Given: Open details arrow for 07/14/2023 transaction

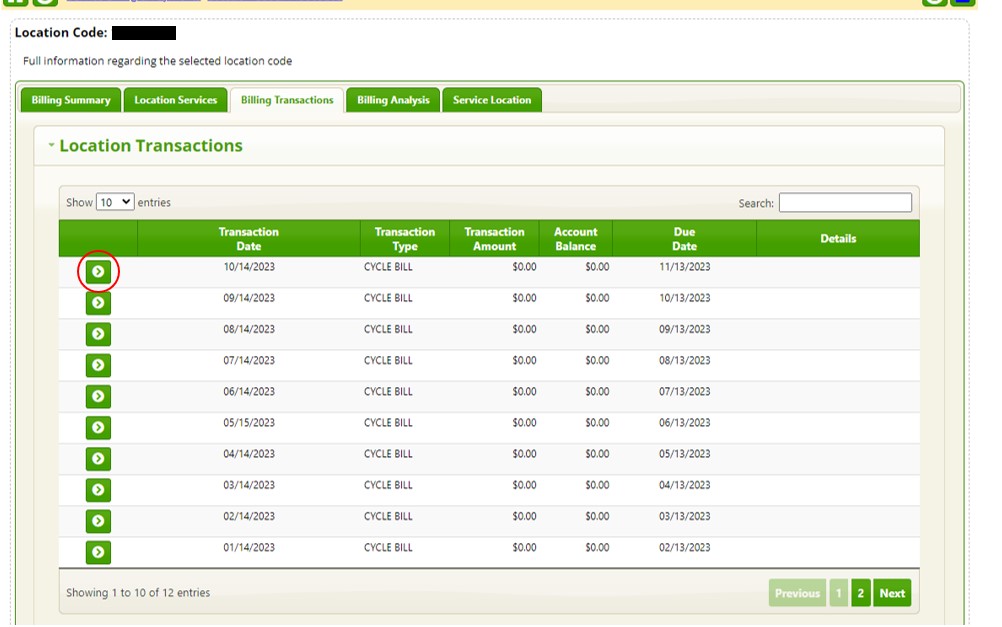Looking at the screenshot, I should coord(98,365).
